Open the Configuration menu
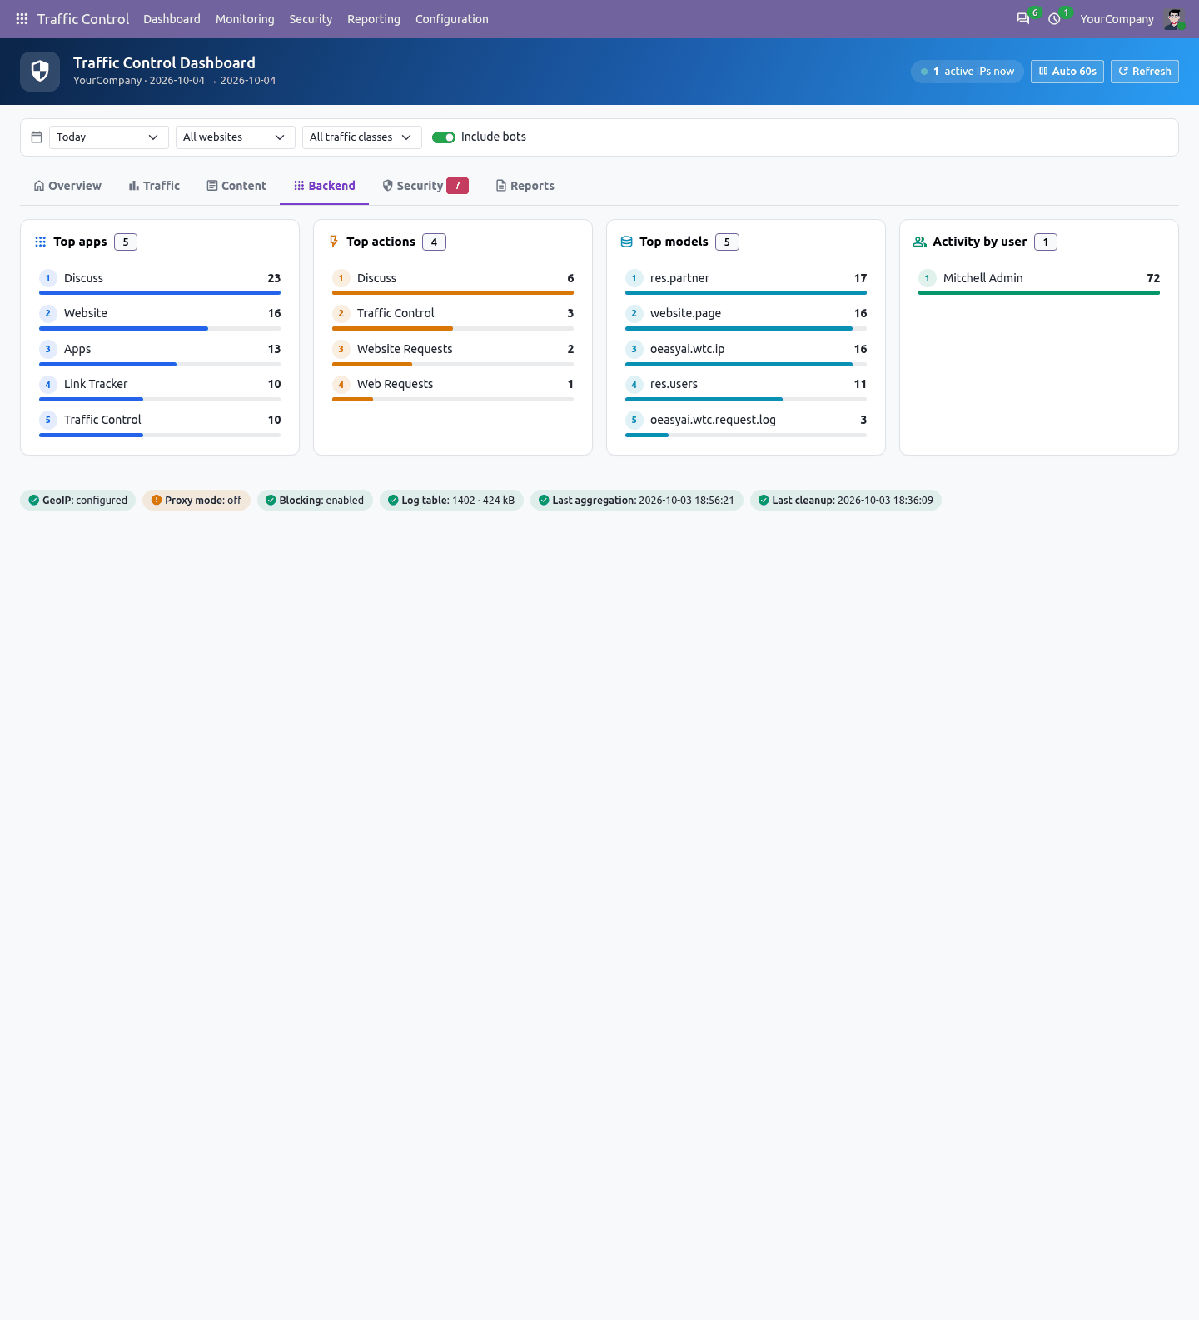Viewport: 1199px width, 1320px height. (452, 19)
